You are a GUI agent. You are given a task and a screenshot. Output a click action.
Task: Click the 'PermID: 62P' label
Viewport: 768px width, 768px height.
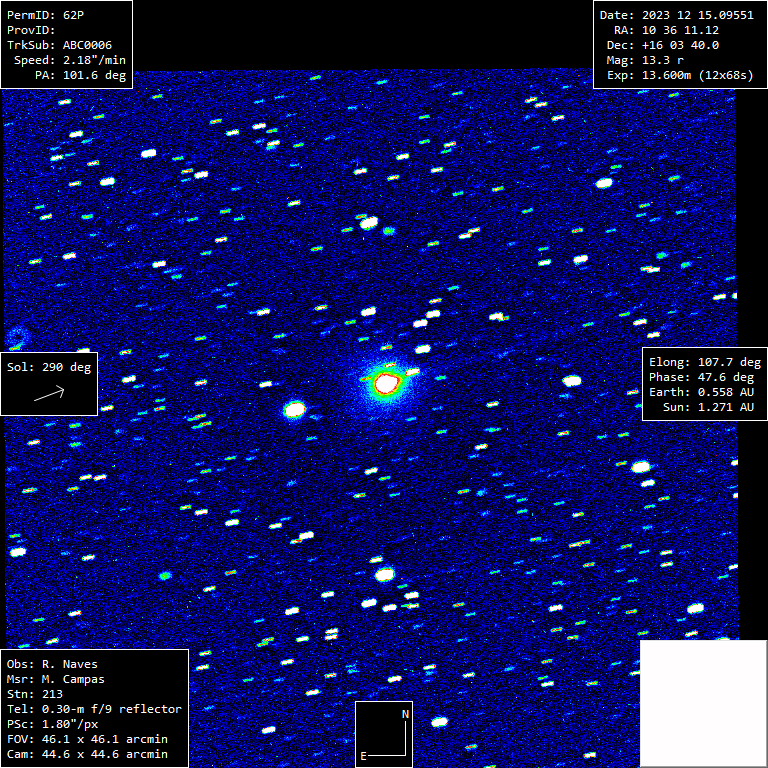click(x=46, y=15)
